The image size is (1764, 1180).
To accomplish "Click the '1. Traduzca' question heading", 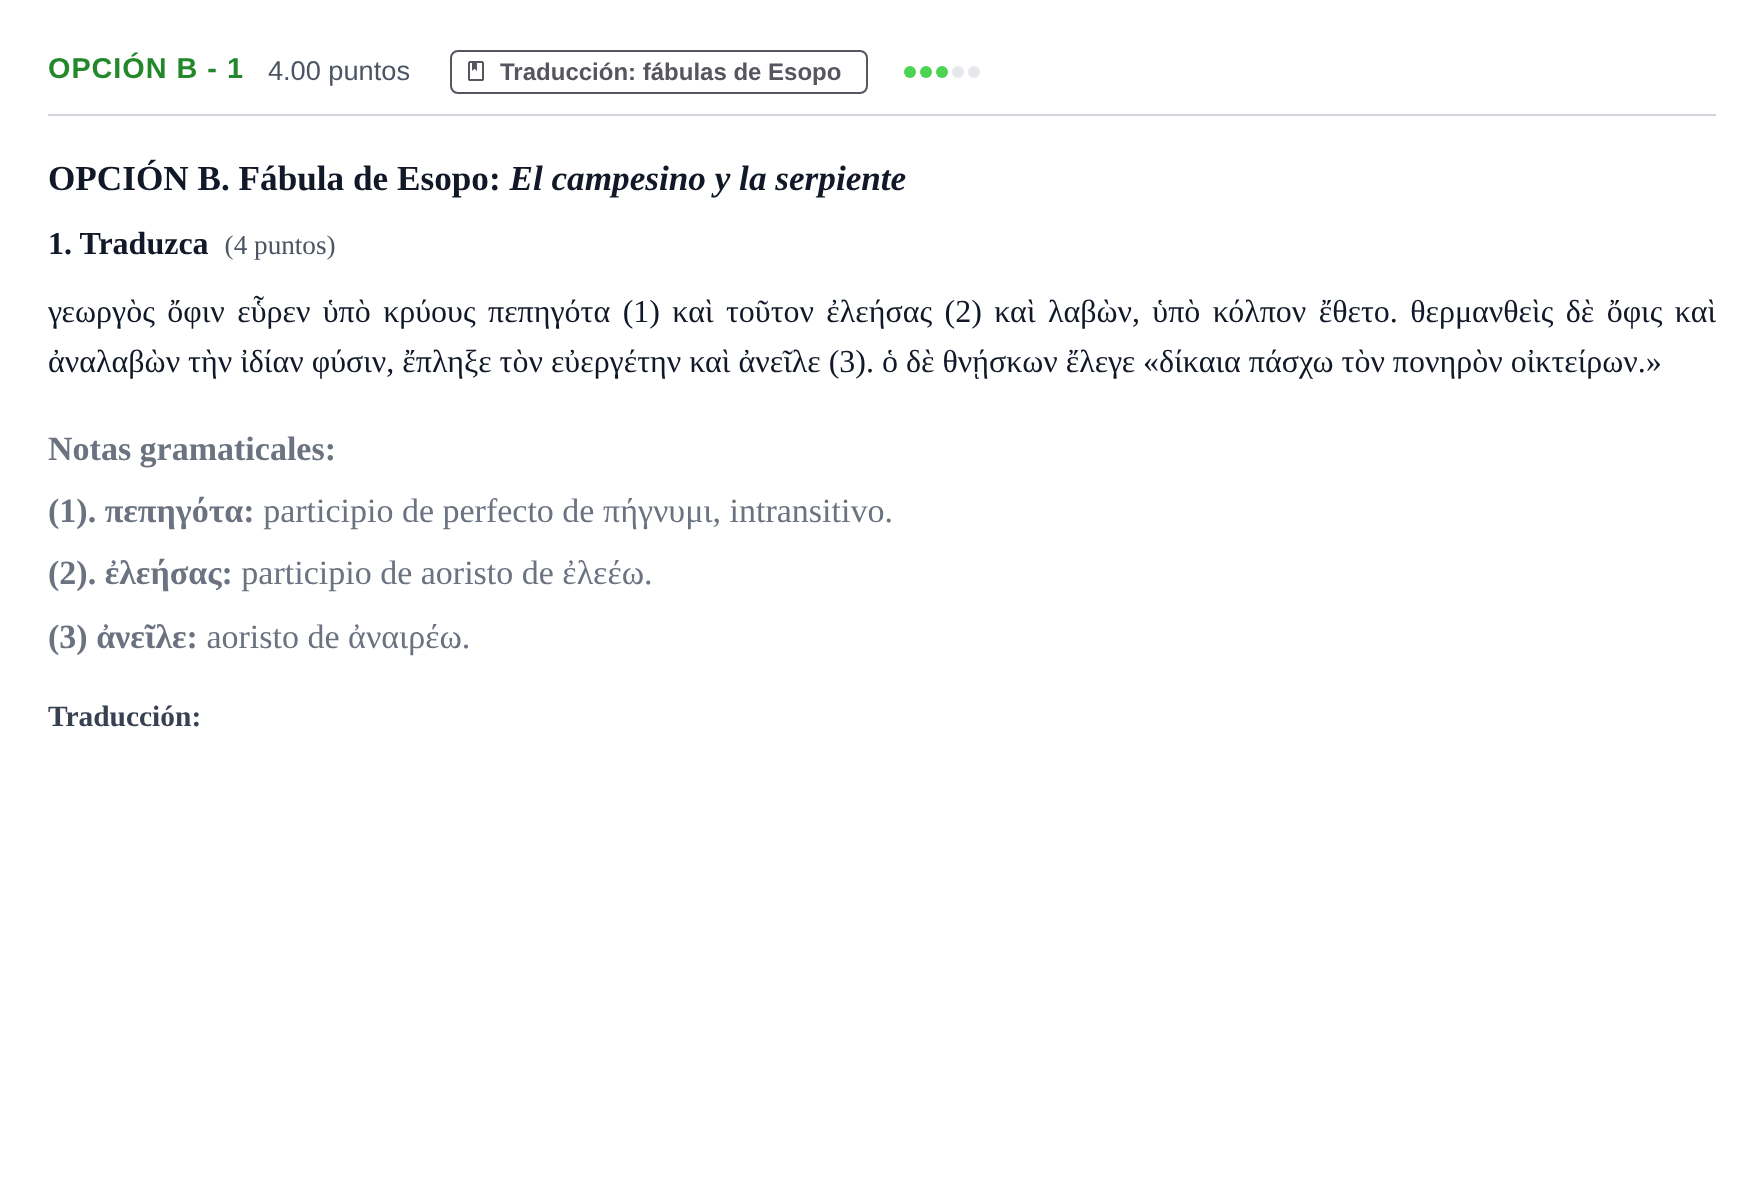I will (x=128, y=244).
